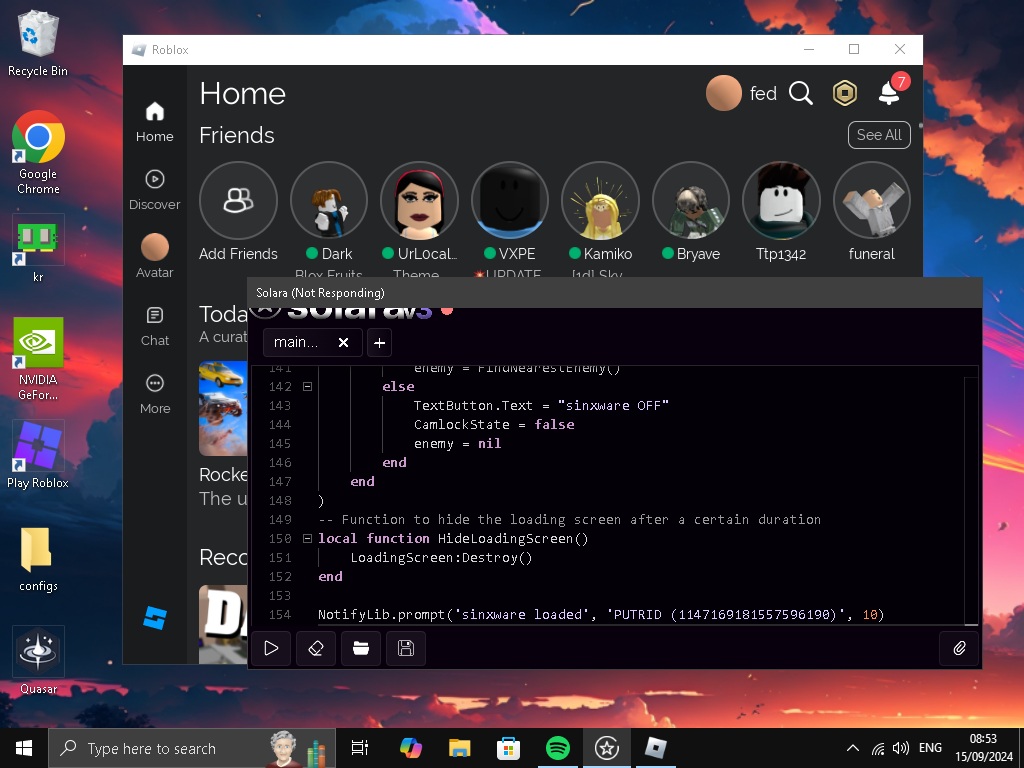Open a script file via folder icon

(360, 648)
